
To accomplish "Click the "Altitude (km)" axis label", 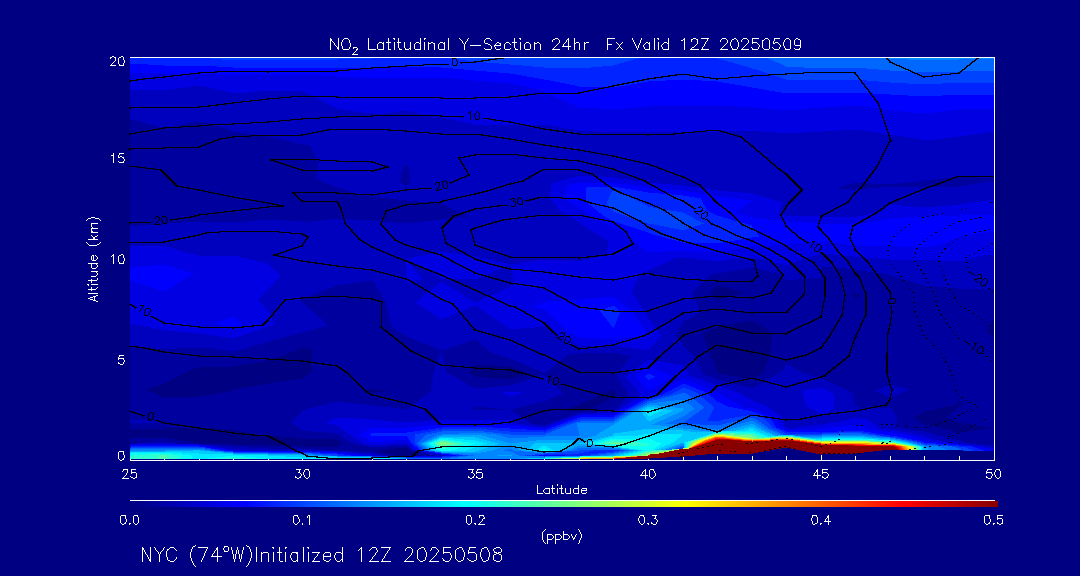I will (93, 257).
